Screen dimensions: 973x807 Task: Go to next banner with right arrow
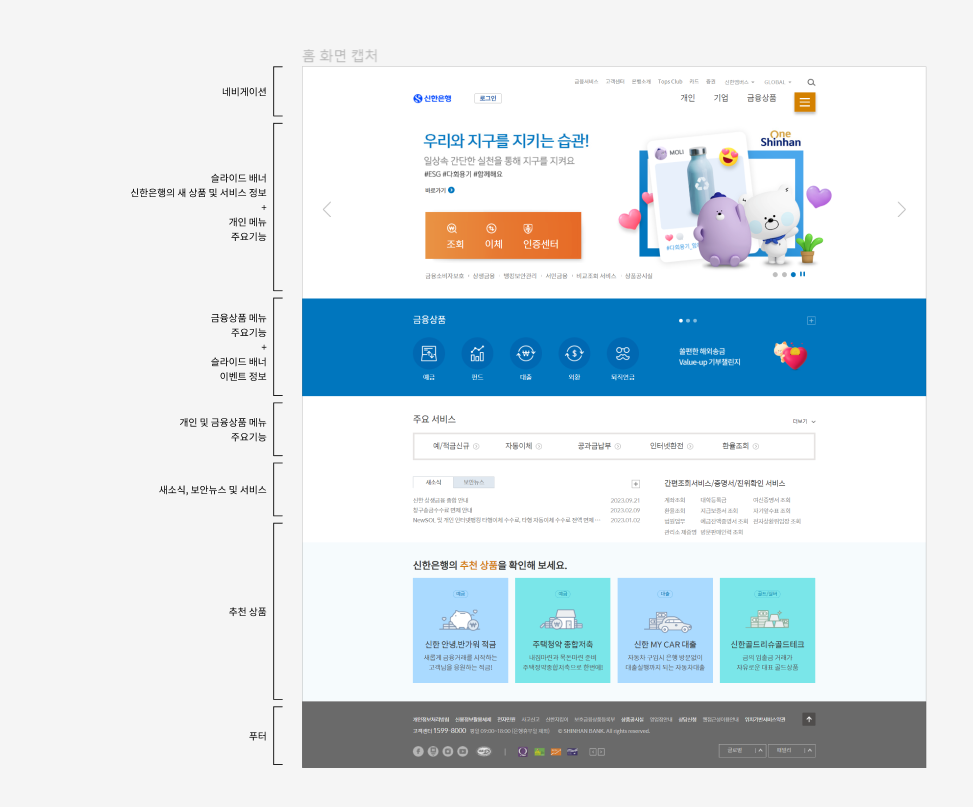(x=902, y=210)
